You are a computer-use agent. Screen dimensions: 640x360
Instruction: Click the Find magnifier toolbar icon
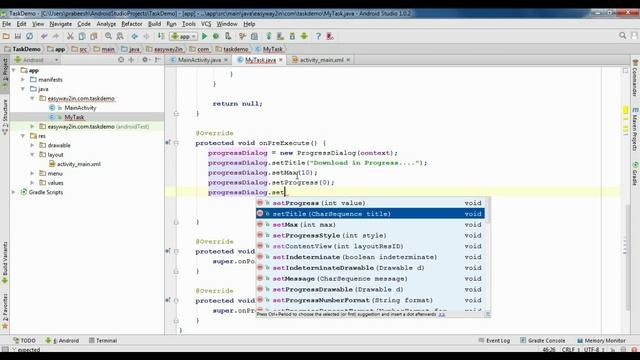pos(108,36)
